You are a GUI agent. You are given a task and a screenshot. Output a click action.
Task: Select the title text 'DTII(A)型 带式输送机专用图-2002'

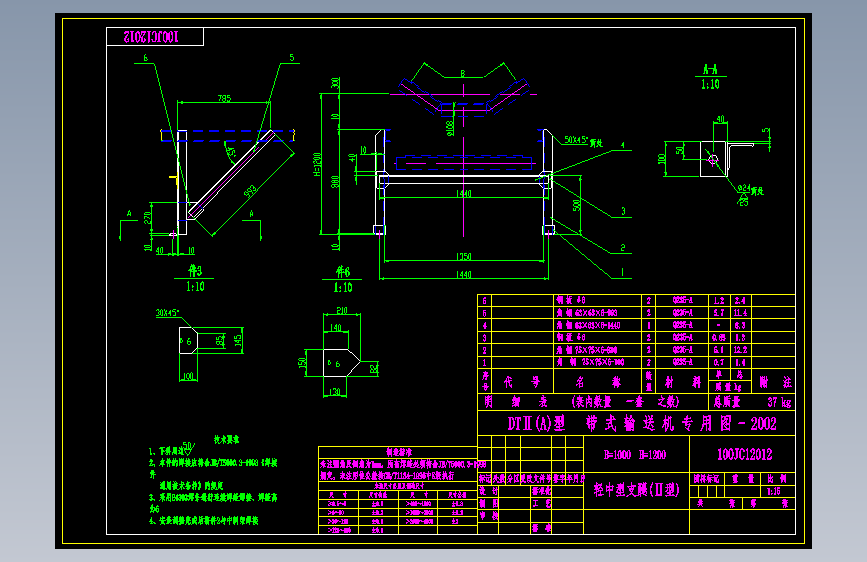pos(642,424)
